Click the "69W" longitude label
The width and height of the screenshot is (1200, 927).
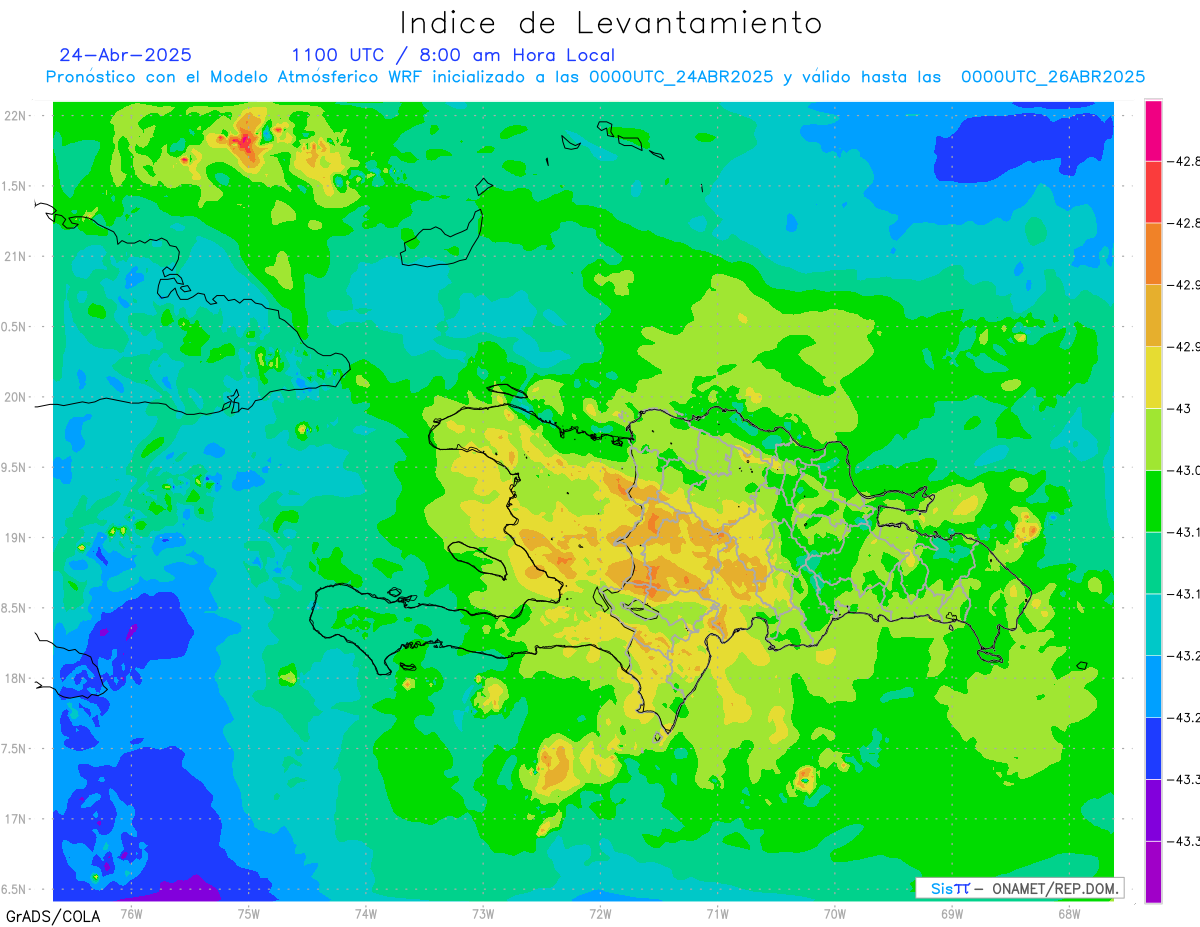[x=952, y=913]
